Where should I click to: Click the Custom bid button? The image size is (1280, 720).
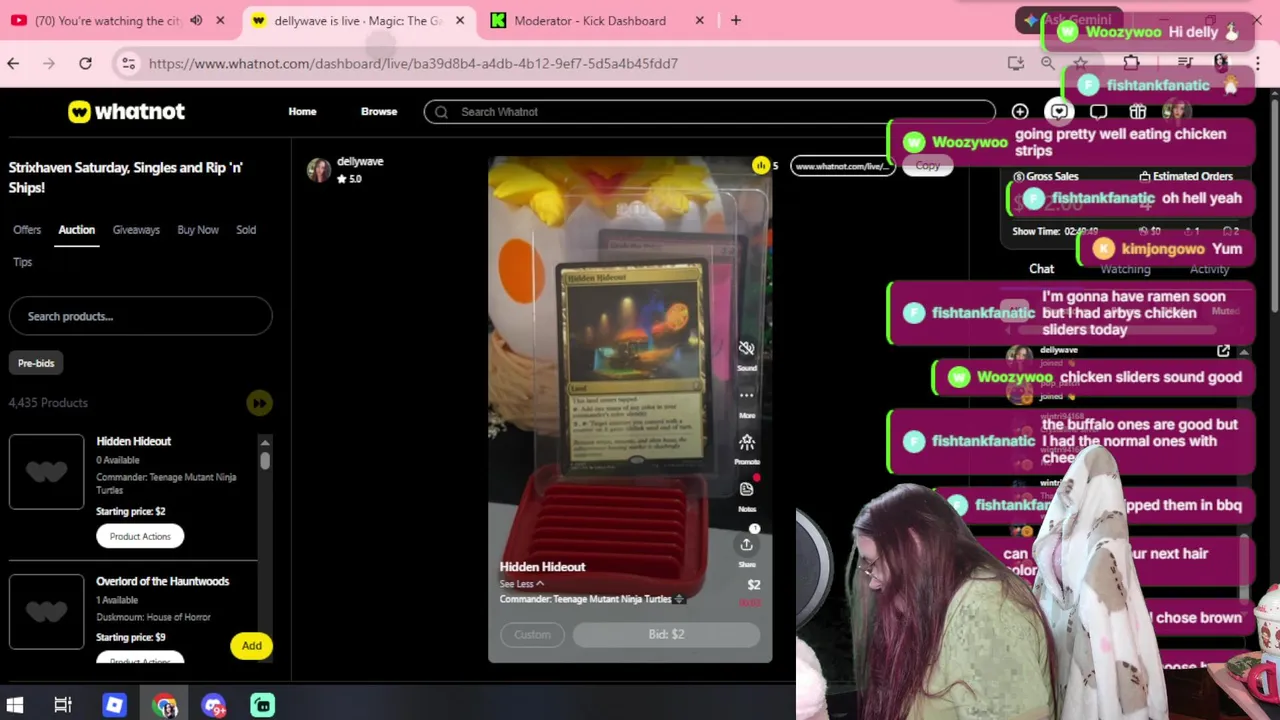[532, 634]
